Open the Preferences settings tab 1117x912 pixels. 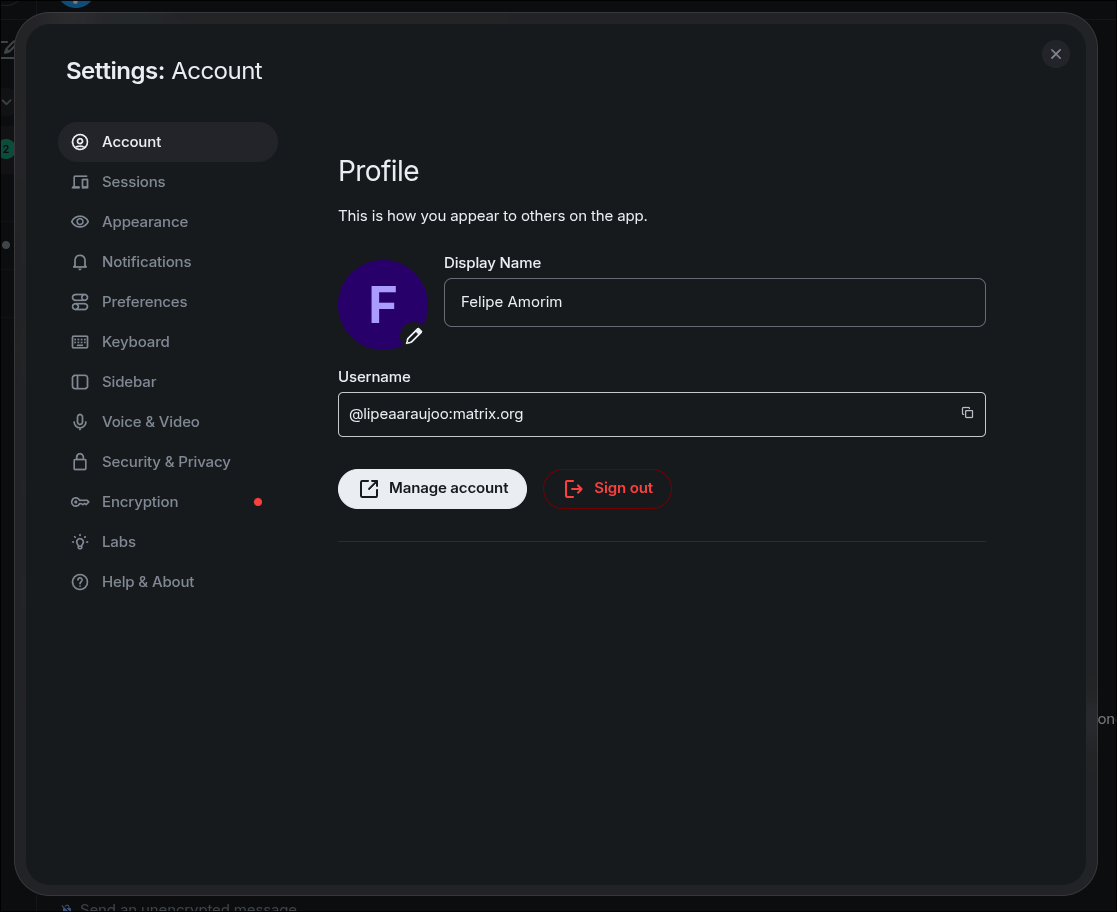144,302
